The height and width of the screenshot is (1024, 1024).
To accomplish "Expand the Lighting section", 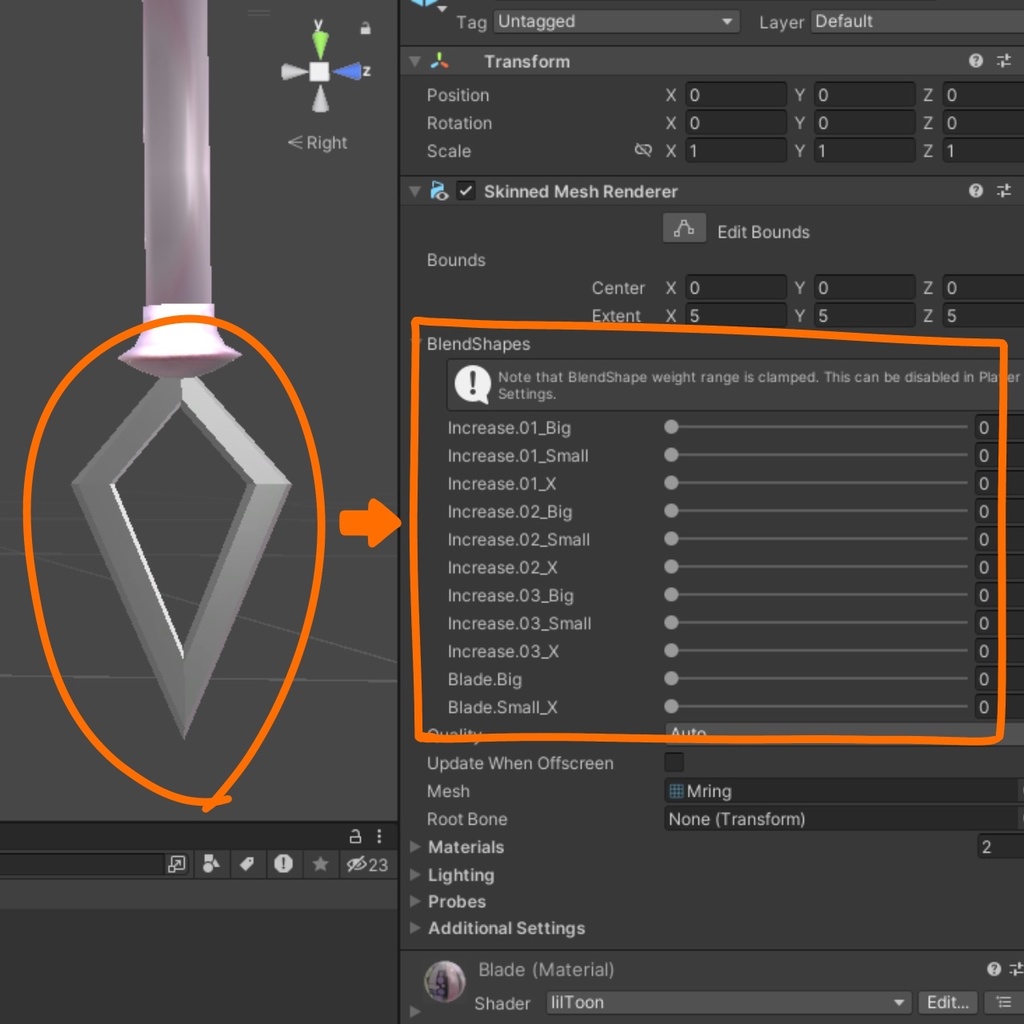I will click(415, 874).
